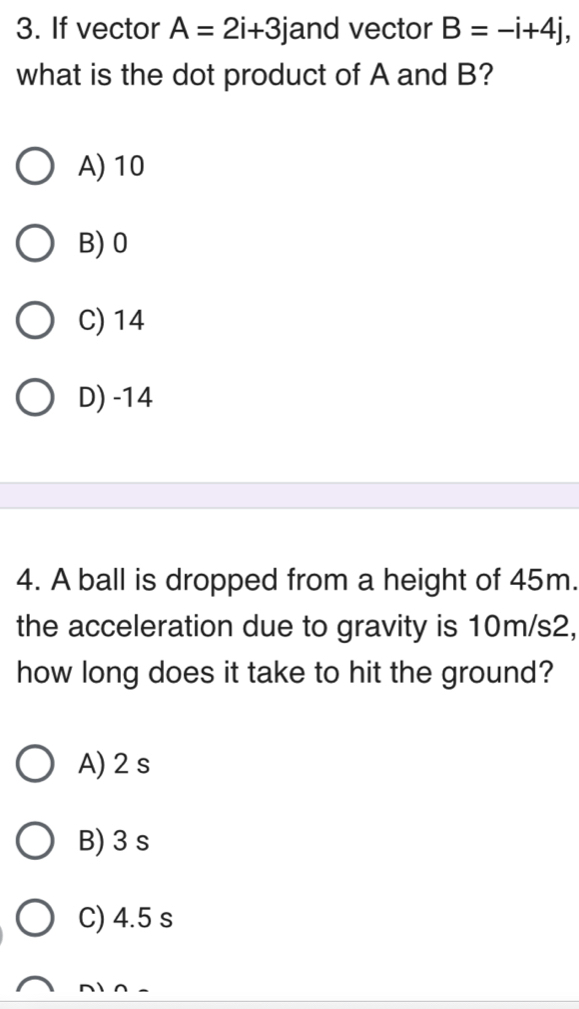Select radio button D) -14 for question 3
Screen dimensions: 579x1009
click(35, 397)
